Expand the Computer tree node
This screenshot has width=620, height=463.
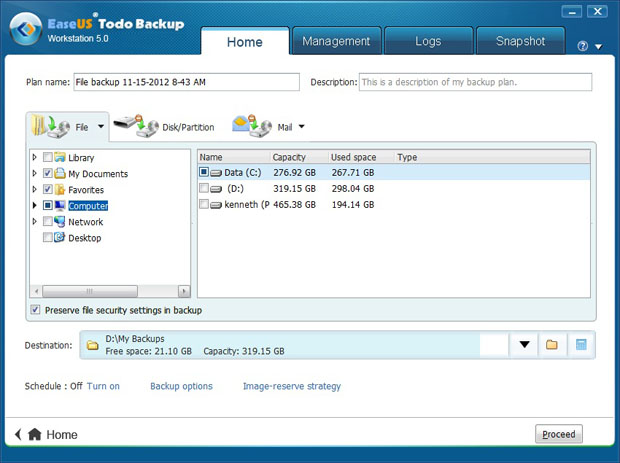point(36,206)
